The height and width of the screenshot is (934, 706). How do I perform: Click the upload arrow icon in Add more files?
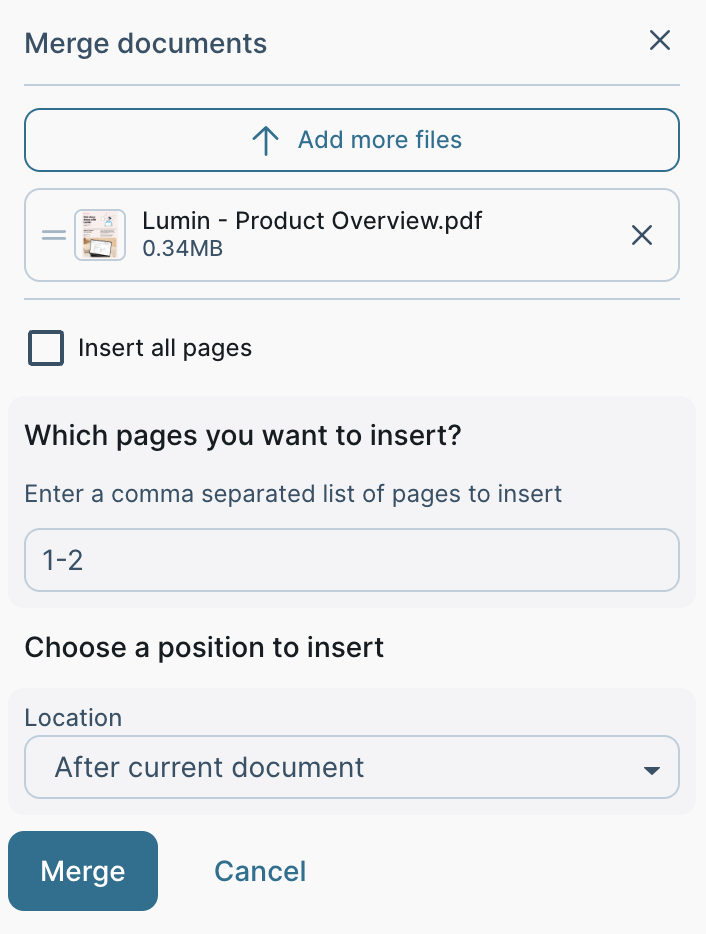(265, 140)
